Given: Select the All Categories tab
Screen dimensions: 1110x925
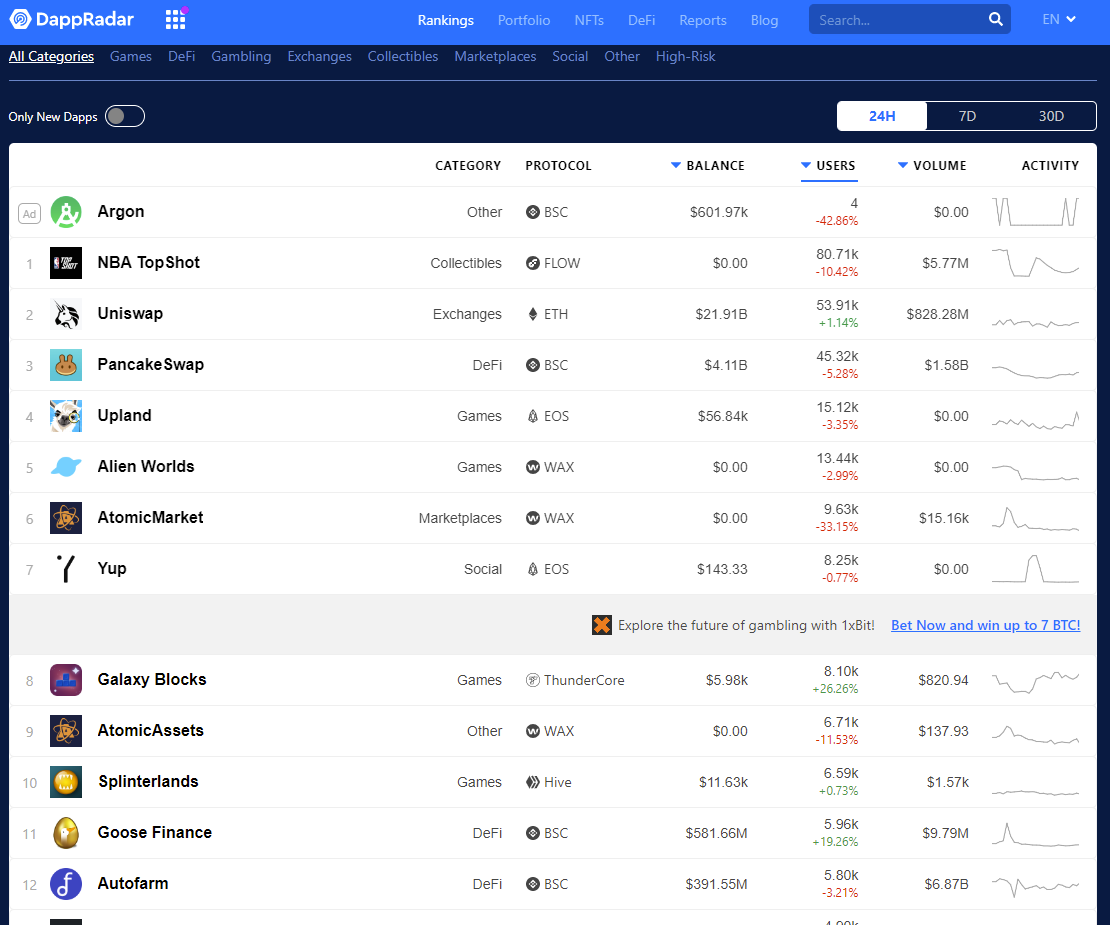Looking at the screenshot, I should (x=51, y=57).
